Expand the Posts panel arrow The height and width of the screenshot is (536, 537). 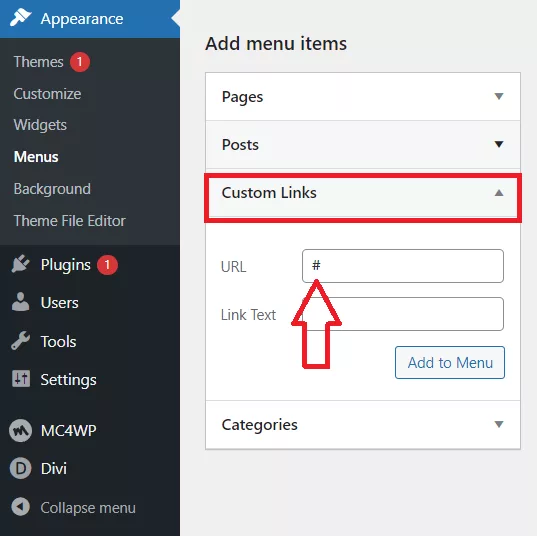tap(499, 144)
